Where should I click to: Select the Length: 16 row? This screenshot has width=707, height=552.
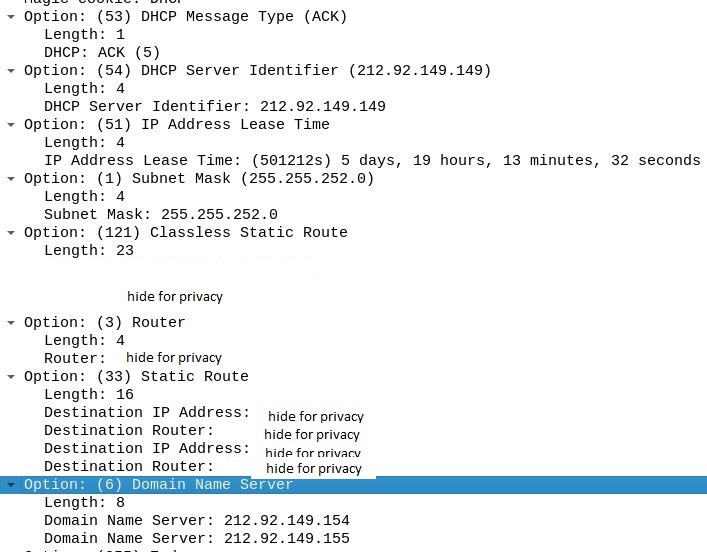click(88, 394)
